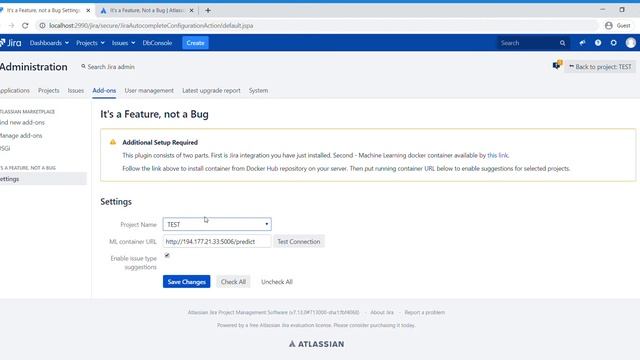
Task: Click the Atlassian footer logo
Action: pos(316,344)
